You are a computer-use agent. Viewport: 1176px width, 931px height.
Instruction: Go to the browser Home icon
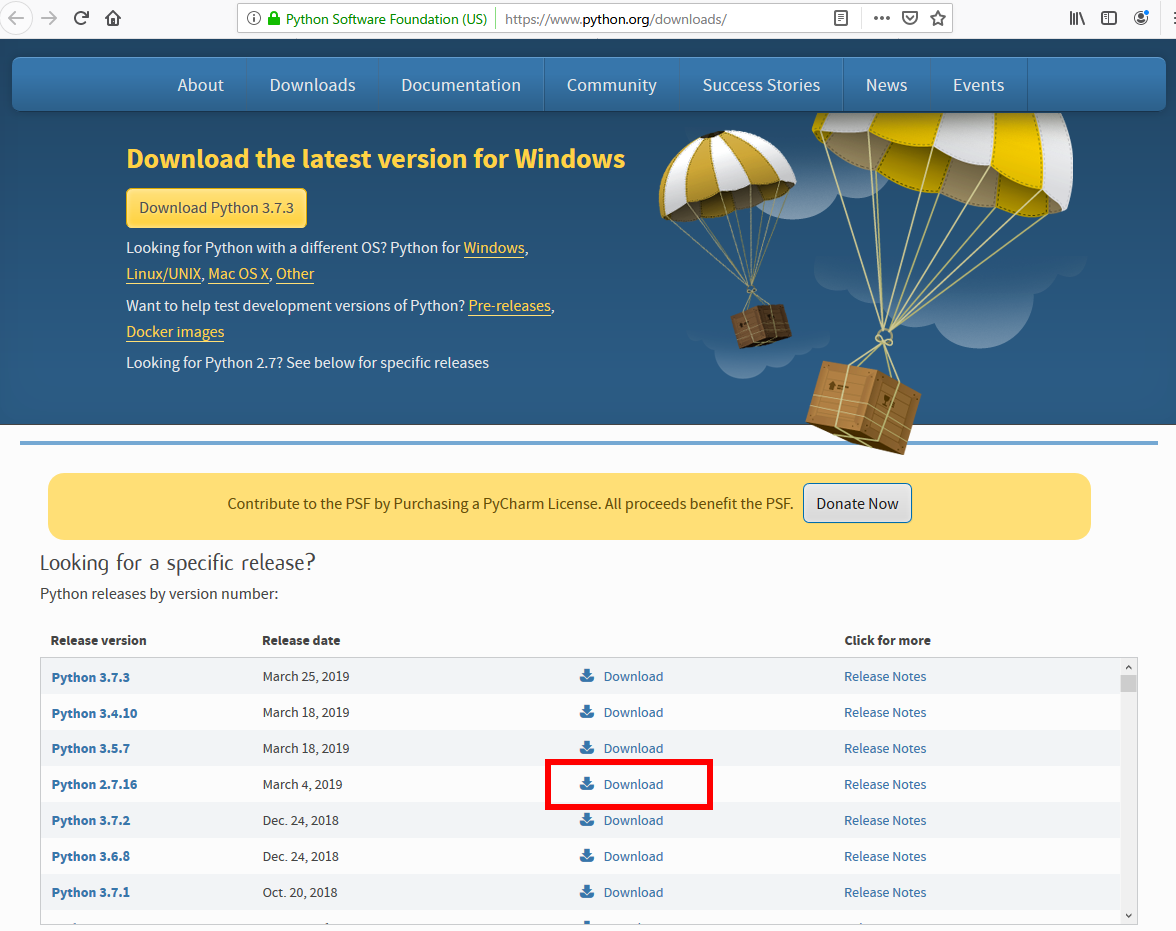click(113, 18)
